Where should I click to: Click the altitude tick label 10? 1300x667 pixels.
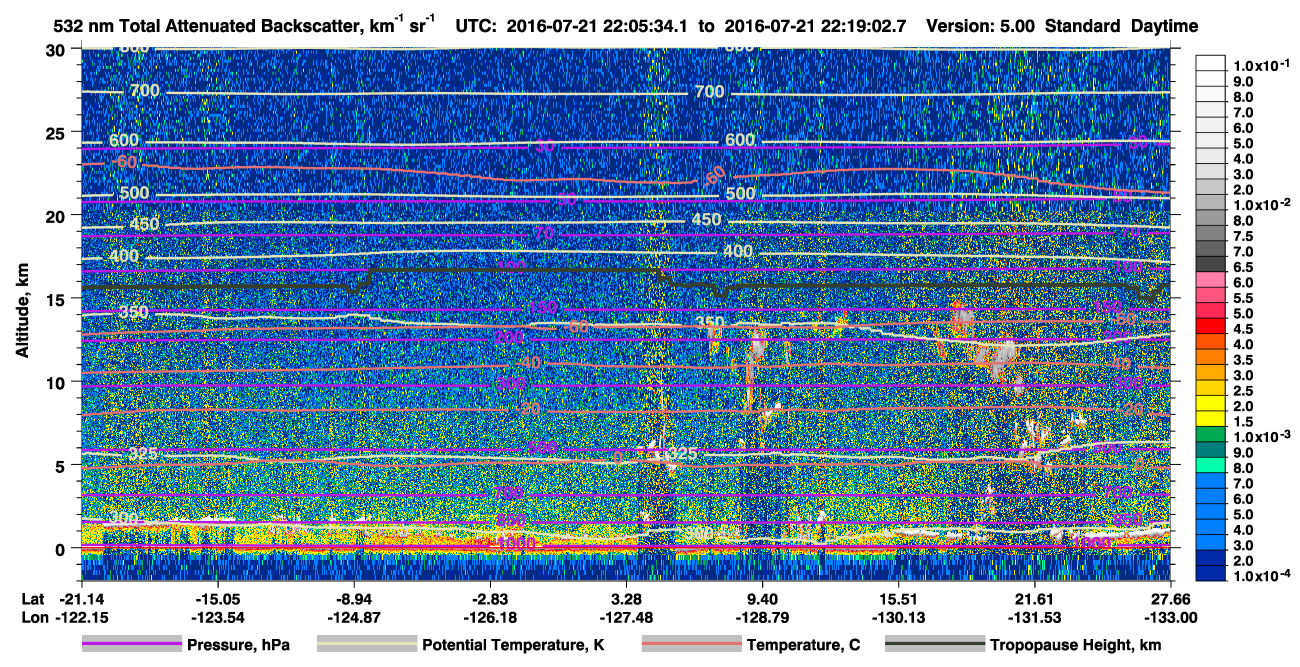pos(58,382)
